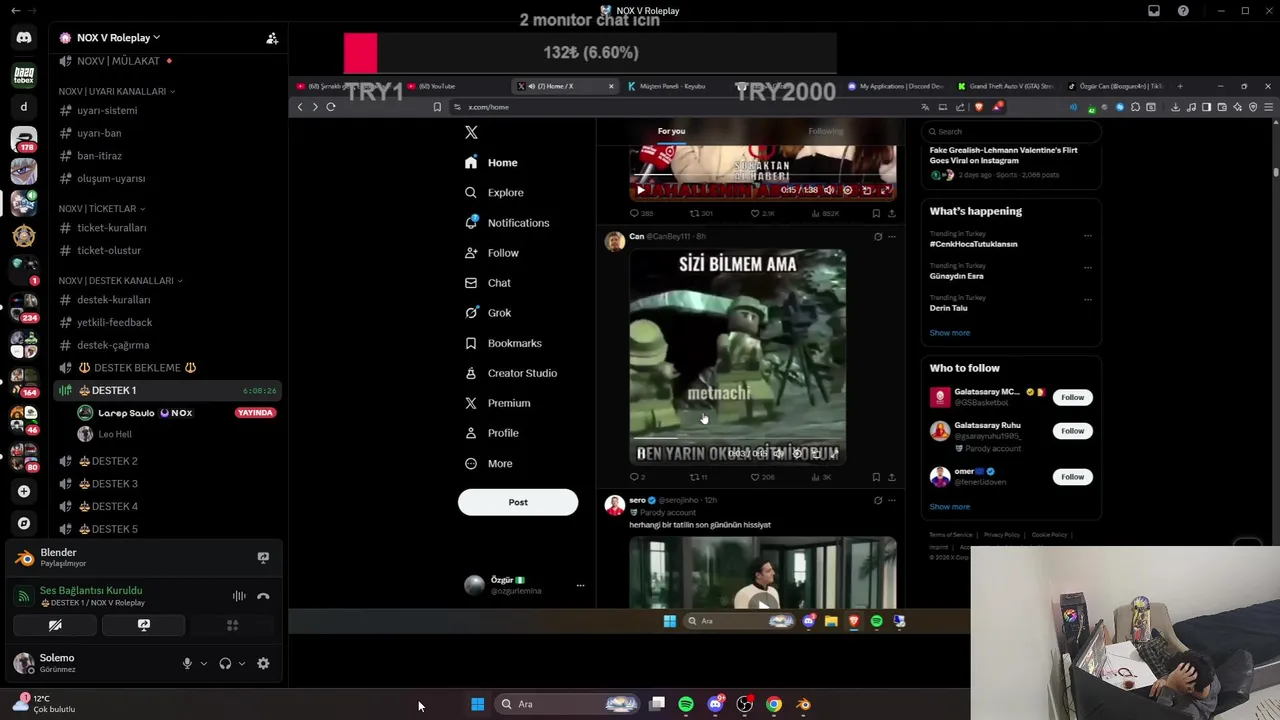The image size is (1280, 720).
Task: Open the three-dot menu on Can's tweet
Action: [892, 237]
